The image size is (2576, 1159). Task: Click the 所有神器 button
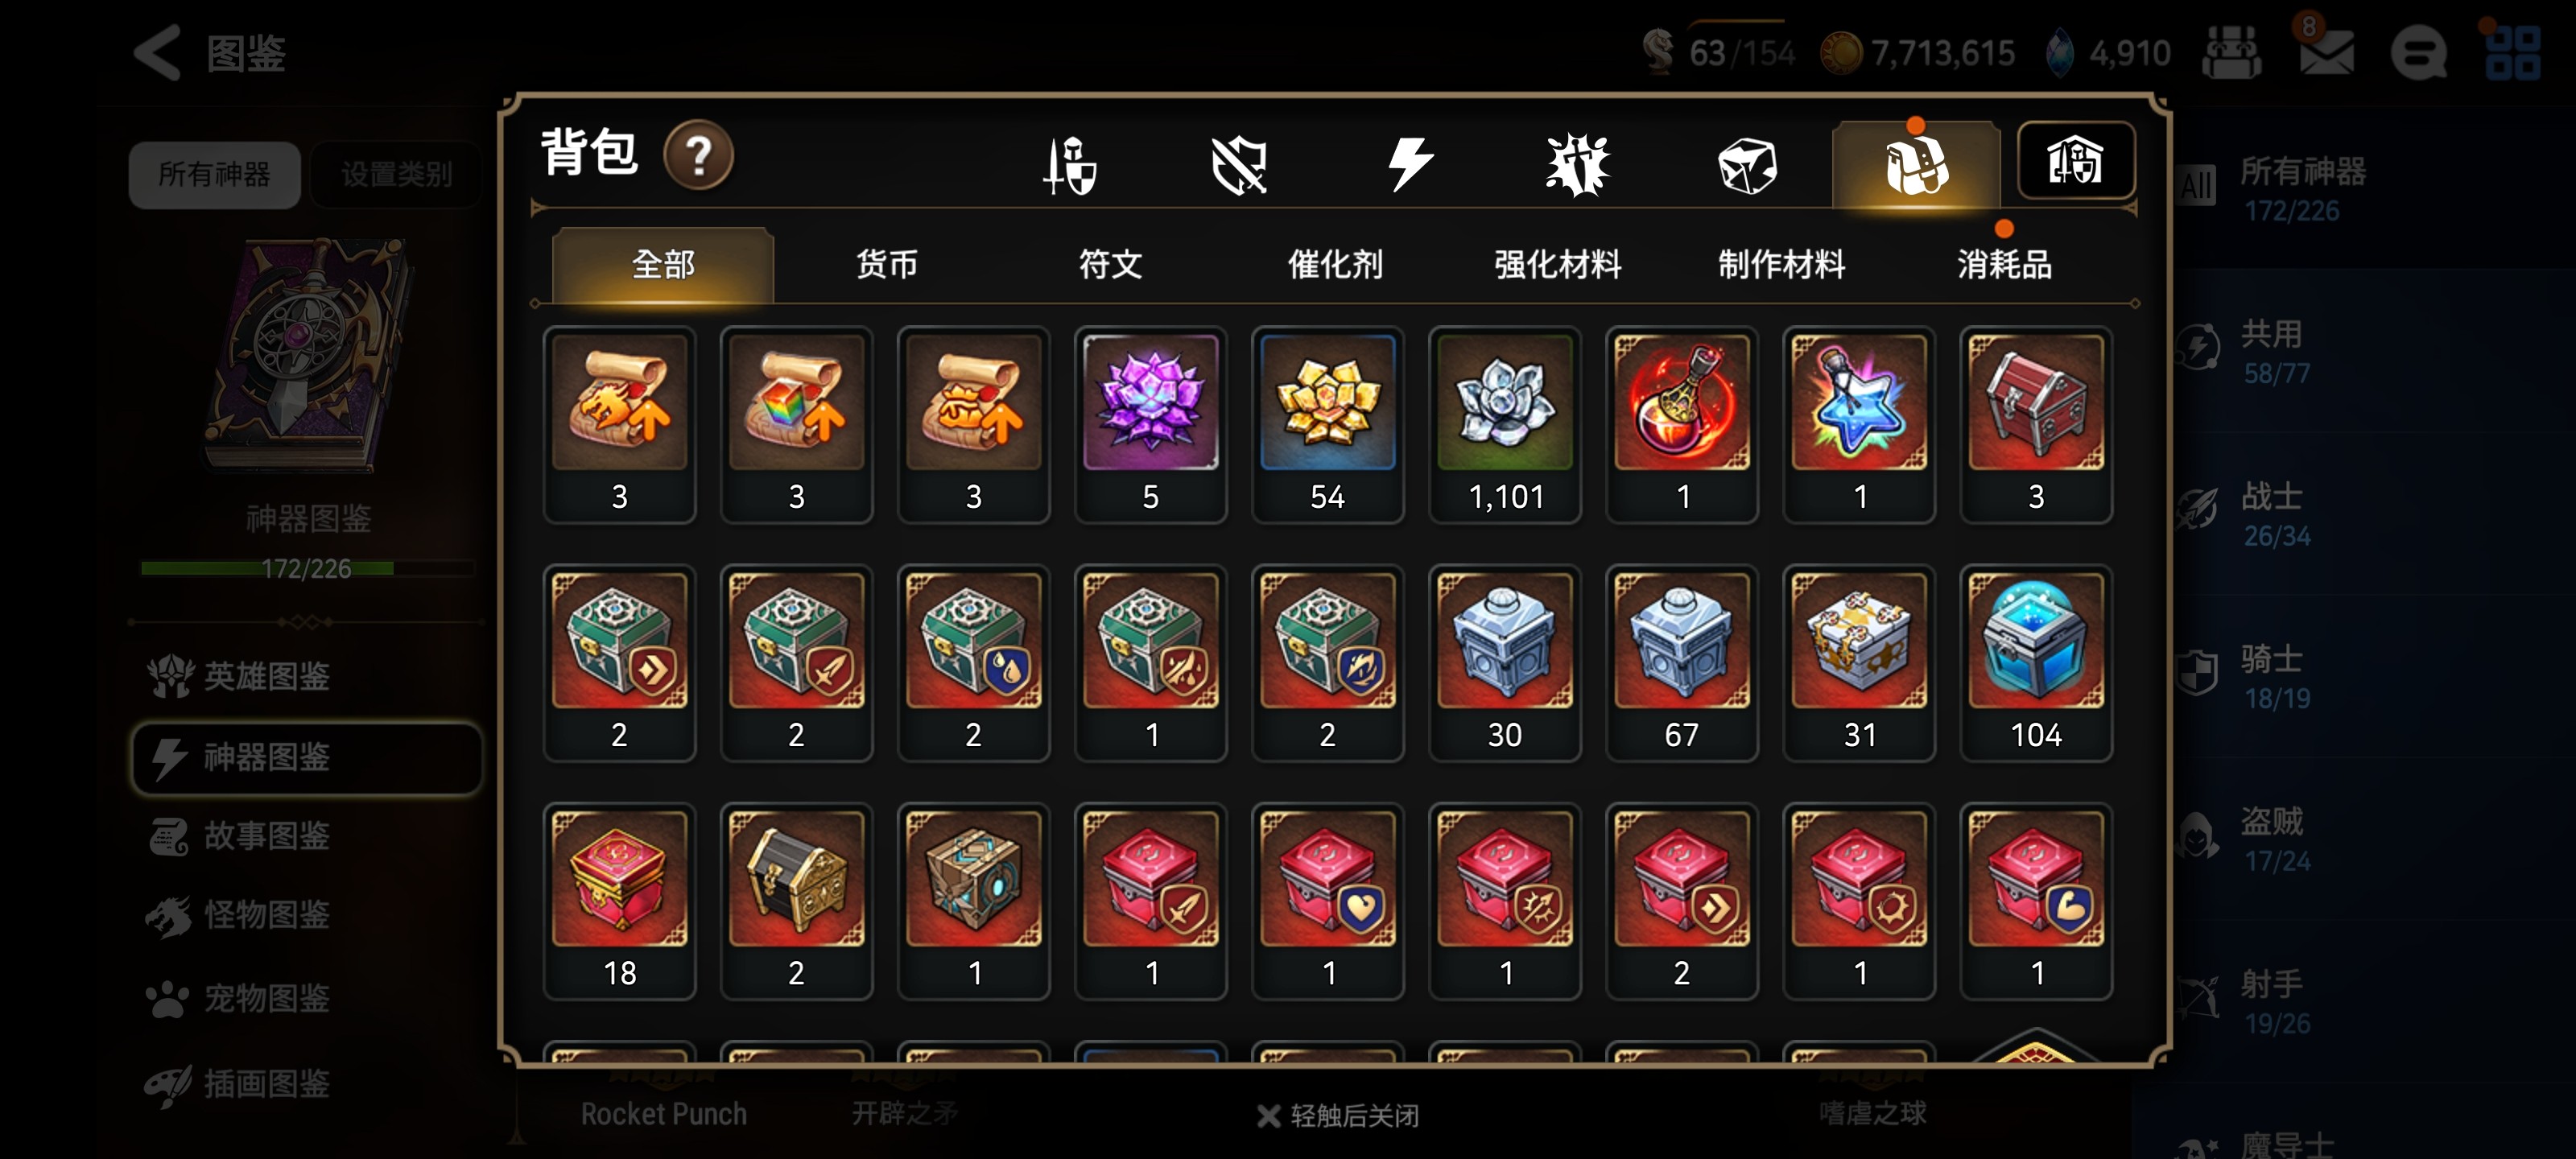point(214,175)
